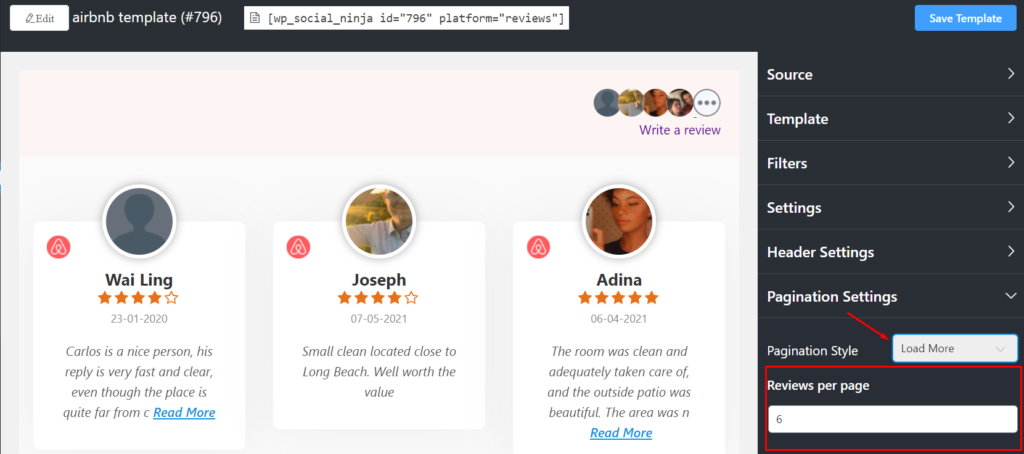Click the Airbnb logo on Wai Ling's card
This screenshot has width=1024, height=454.
pos(59,248)
